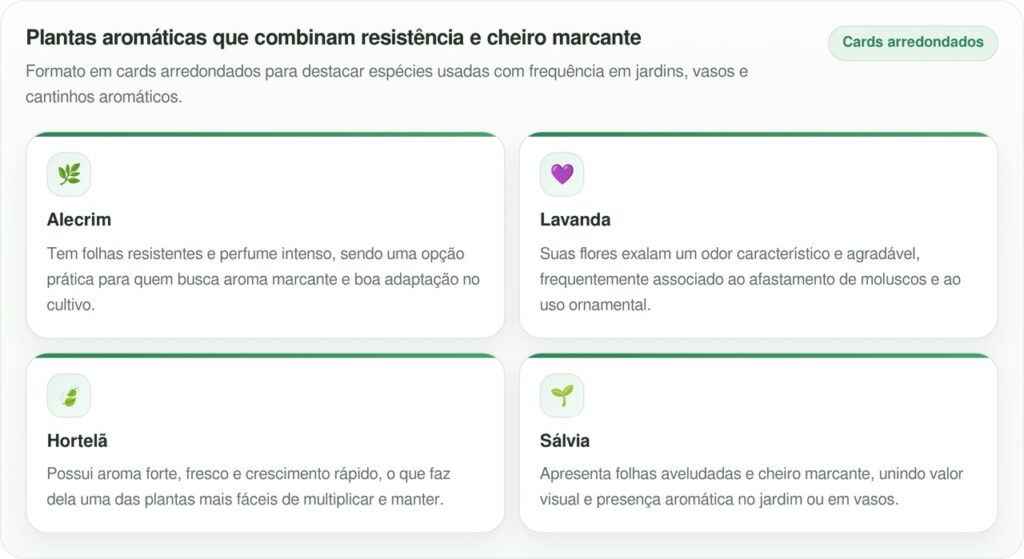Select the Alecrim card title
Viewport: 1024px width, 559px height.
tap(79, 220)
